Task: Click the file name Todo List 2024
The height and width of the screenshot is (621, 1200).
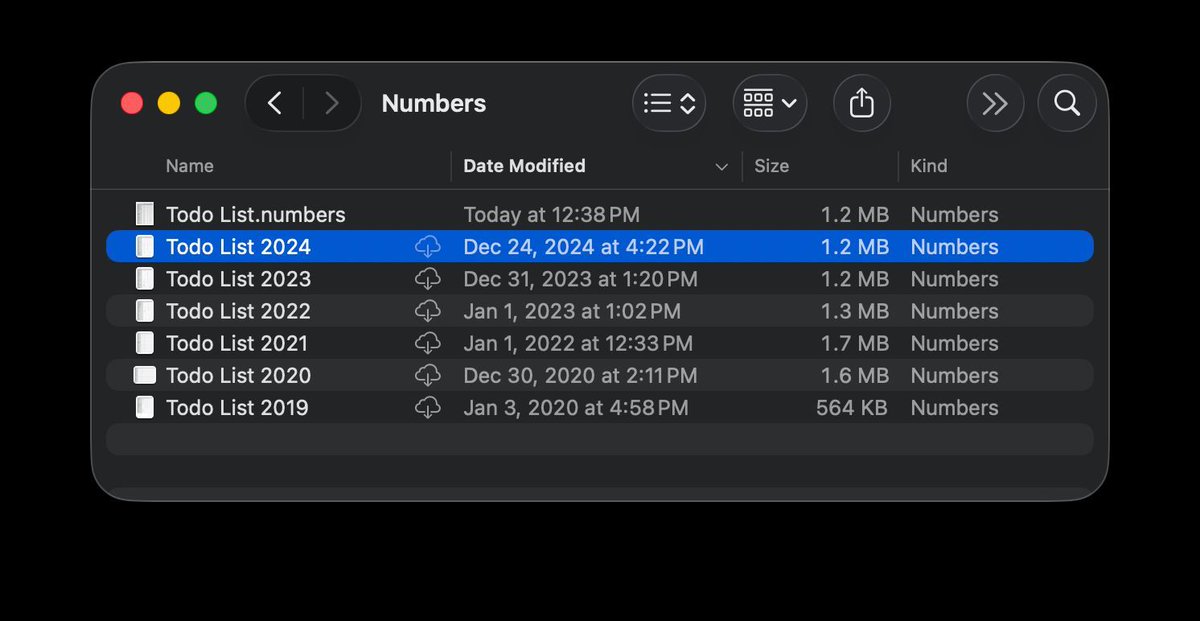Action: [x=238, y=246]
